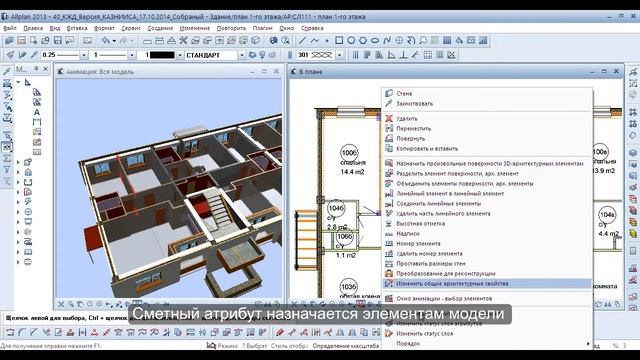Open the Создание menu

tap(160, 28)
